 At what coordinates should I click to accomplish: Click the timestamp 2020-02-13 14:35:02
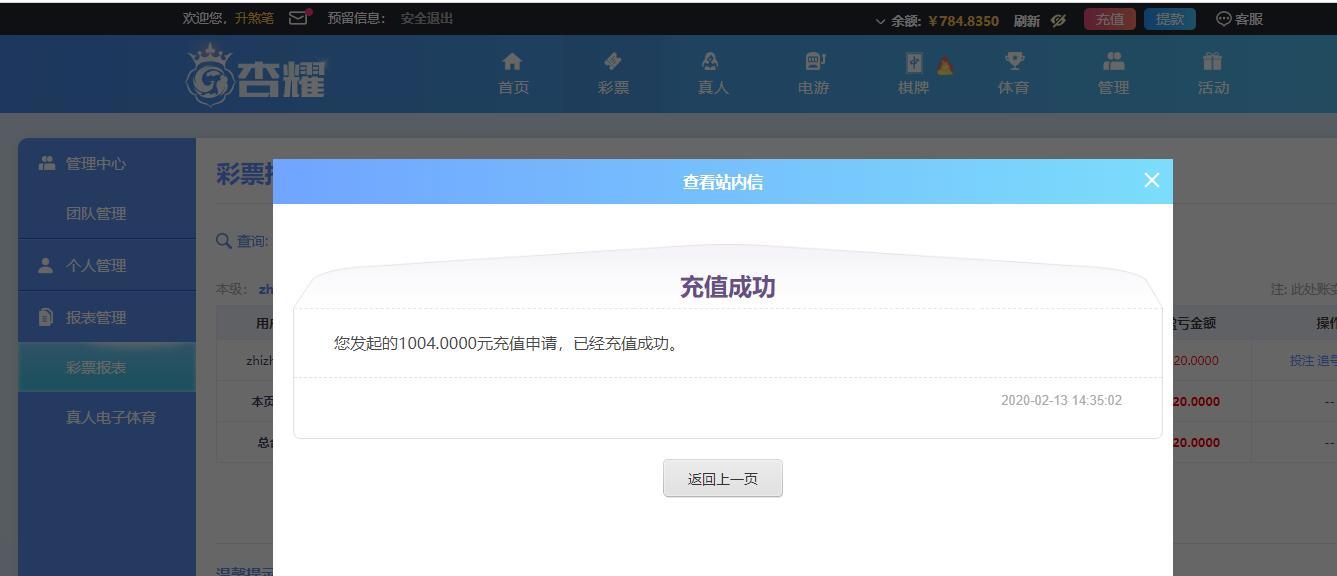tap(1061, 400)
